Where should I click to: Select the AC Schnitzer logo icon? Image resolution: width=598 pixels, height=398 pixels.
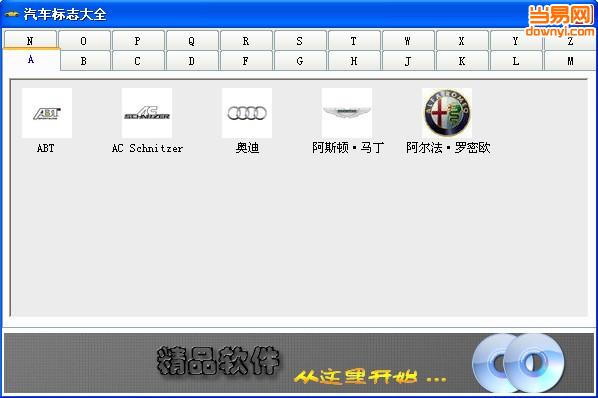147,113
